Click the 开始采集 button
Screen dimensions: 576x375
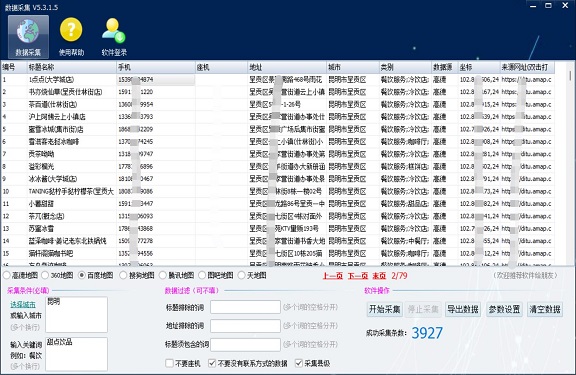385,309
